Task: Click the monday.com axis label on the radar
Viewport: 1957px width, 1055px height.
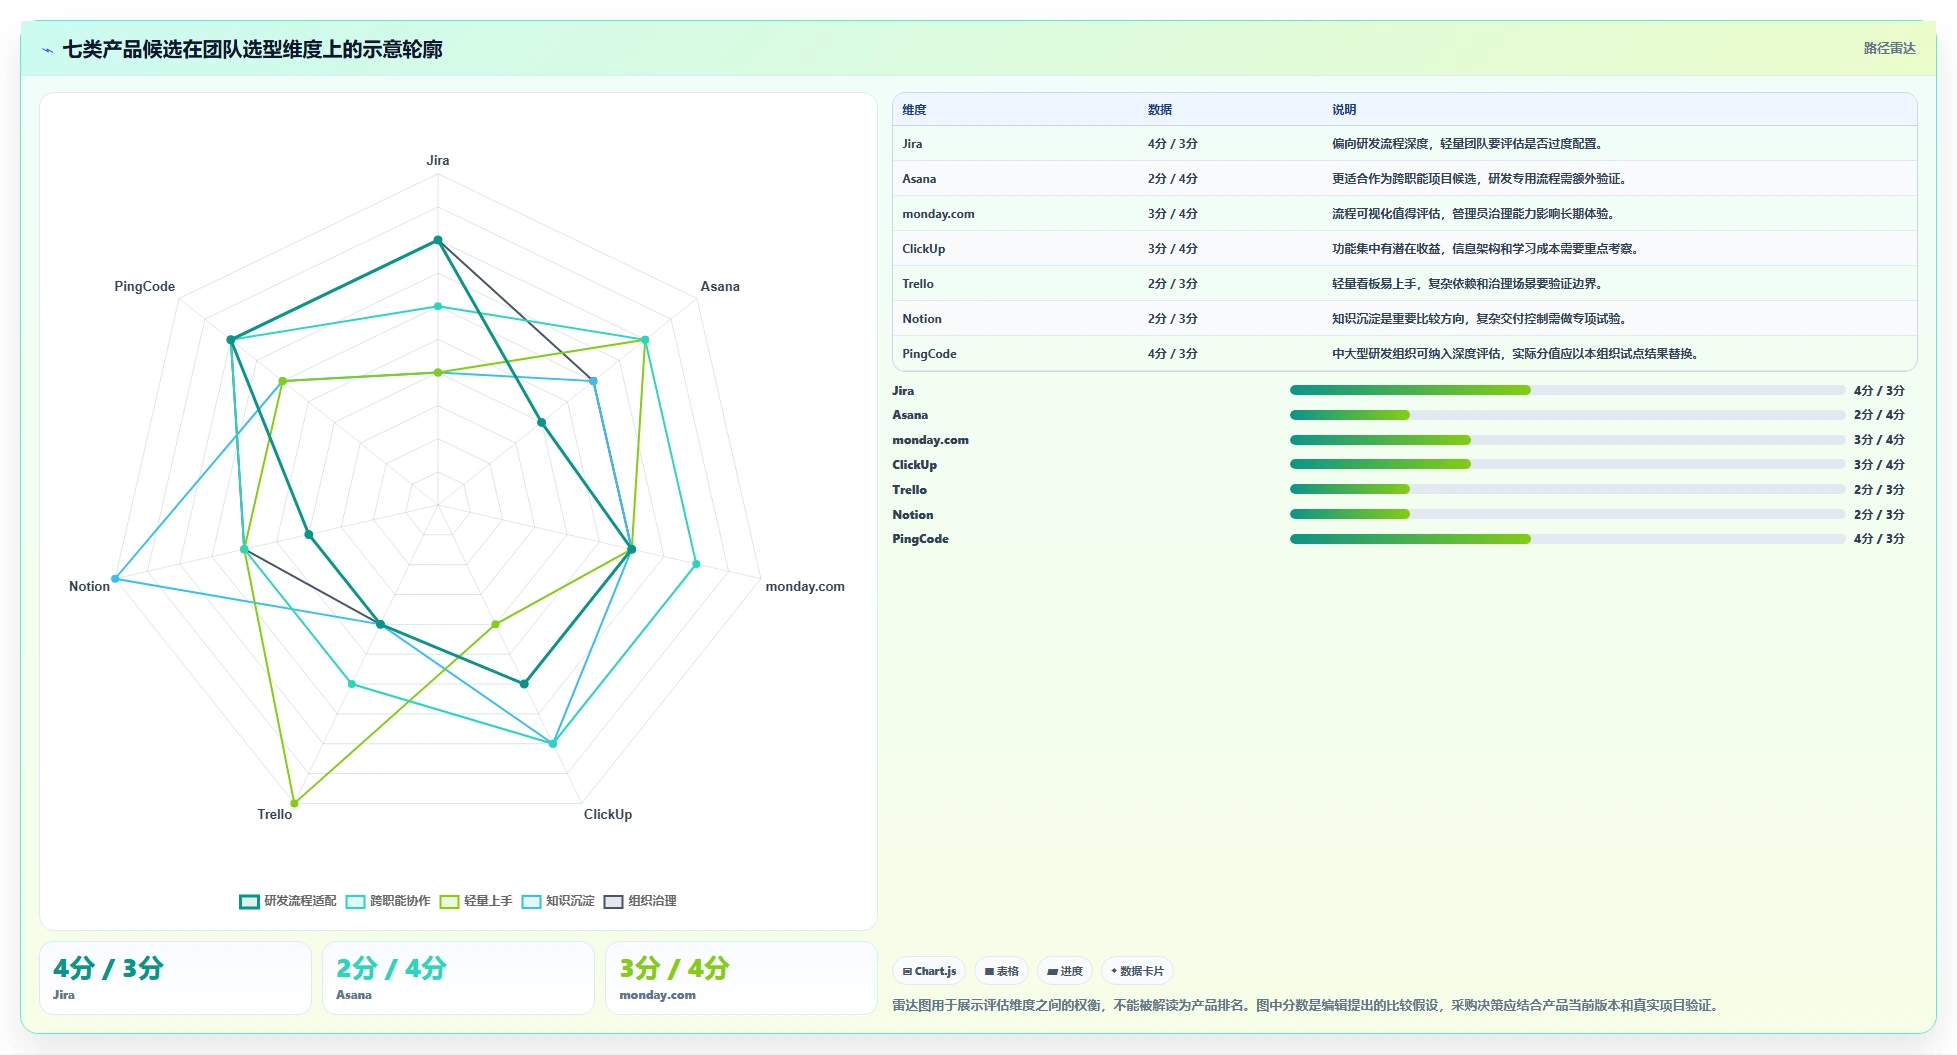Action: click(x=805, y=586)
